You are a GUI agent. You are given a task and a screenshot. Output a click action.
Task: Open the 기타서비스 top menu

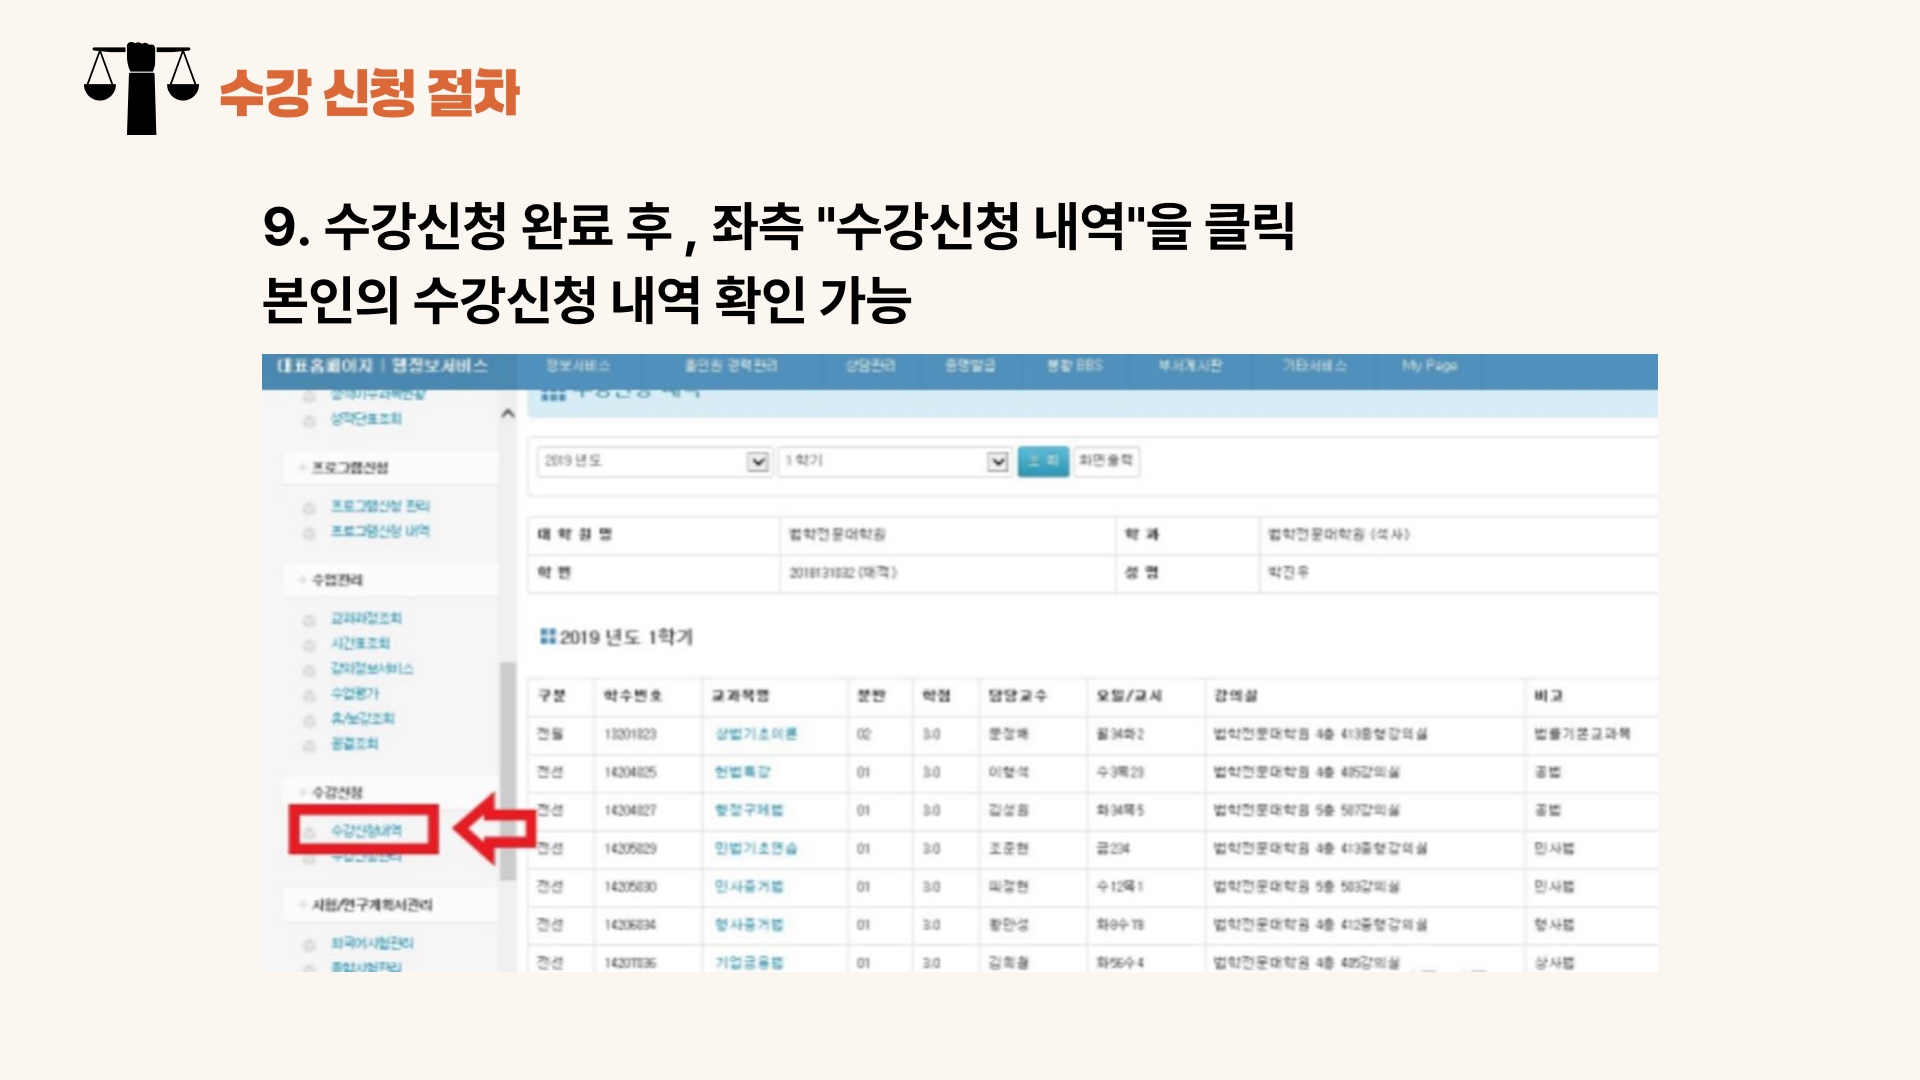coord(1314,366)
